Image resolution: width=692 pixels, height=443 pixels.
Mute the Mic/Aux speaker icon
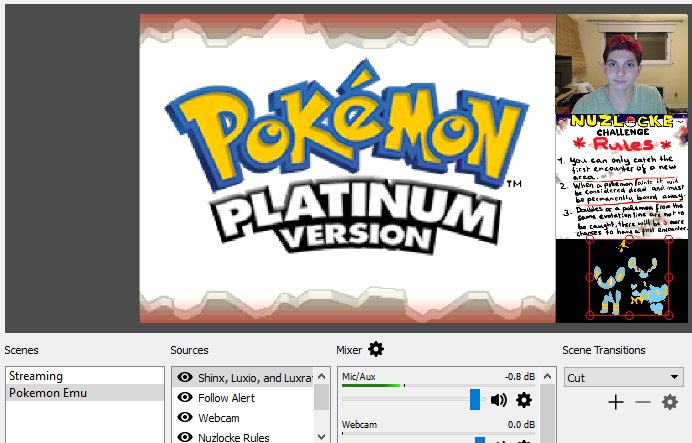coord(499,400)
